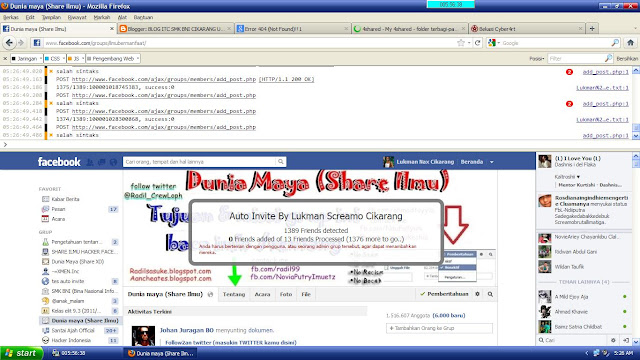Bookmark this page with the star icon
The image size is (640, 360).
461,42
